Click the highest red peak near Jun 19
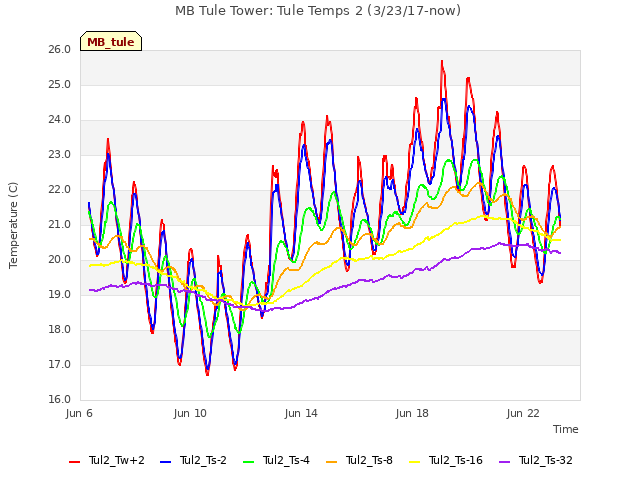 (442, 62)
